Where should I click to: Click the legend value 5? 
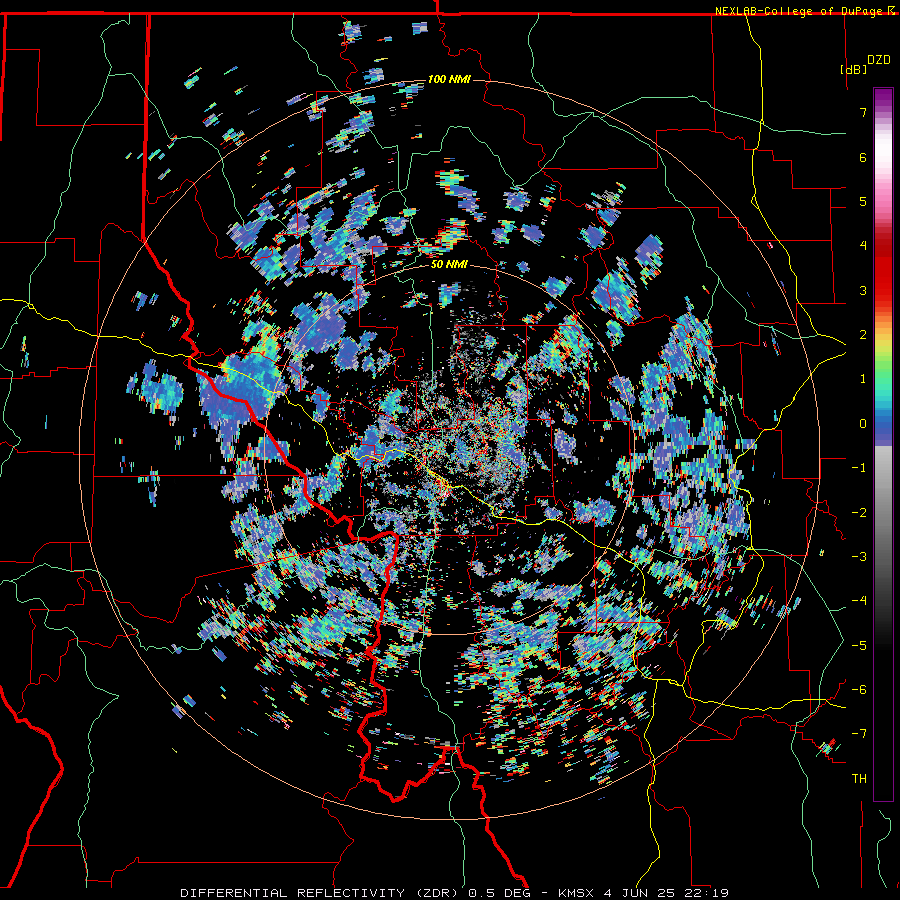click(863, 201)
